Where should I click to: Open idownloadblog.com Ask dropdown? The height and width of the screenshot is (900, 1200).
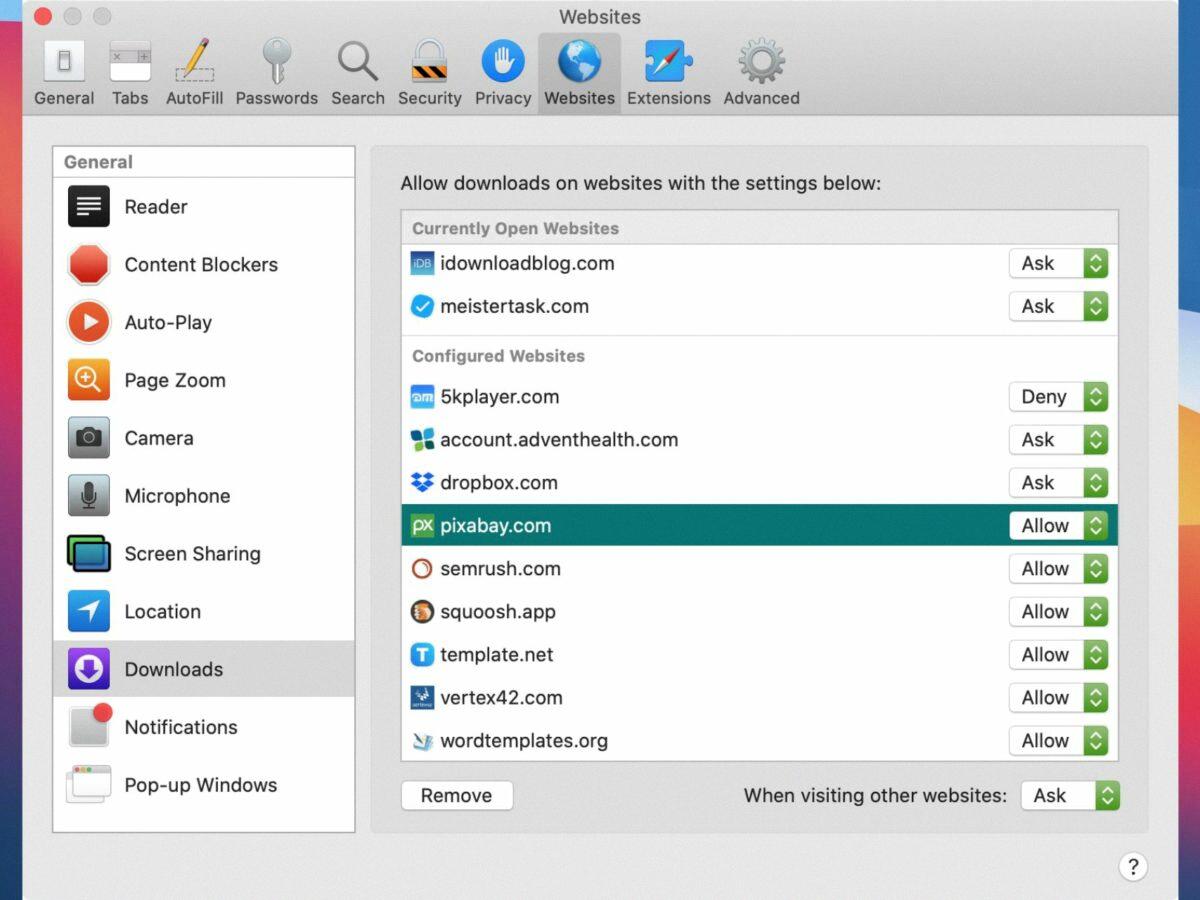coord(1058,264)
